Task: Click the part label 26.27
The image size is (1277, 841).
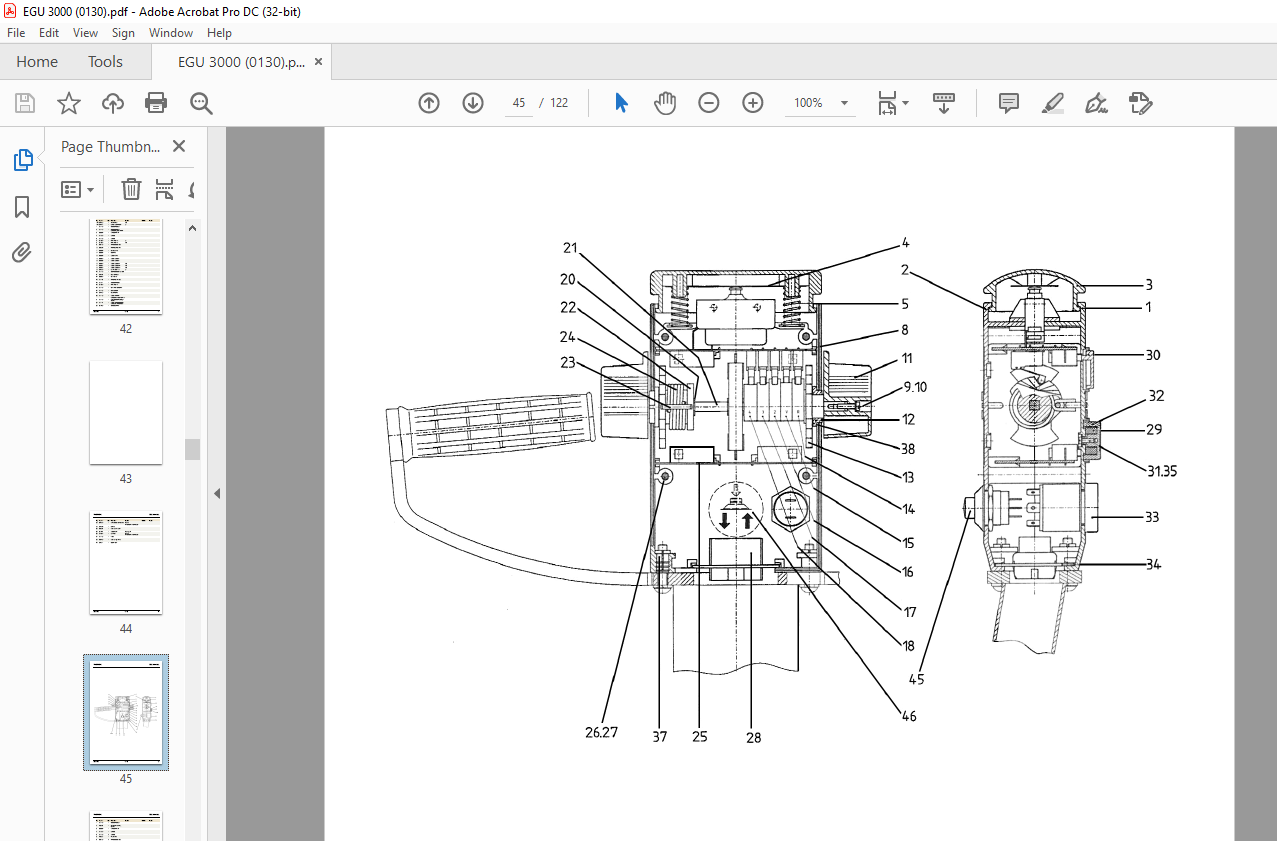Action: [x=602, y=732]
